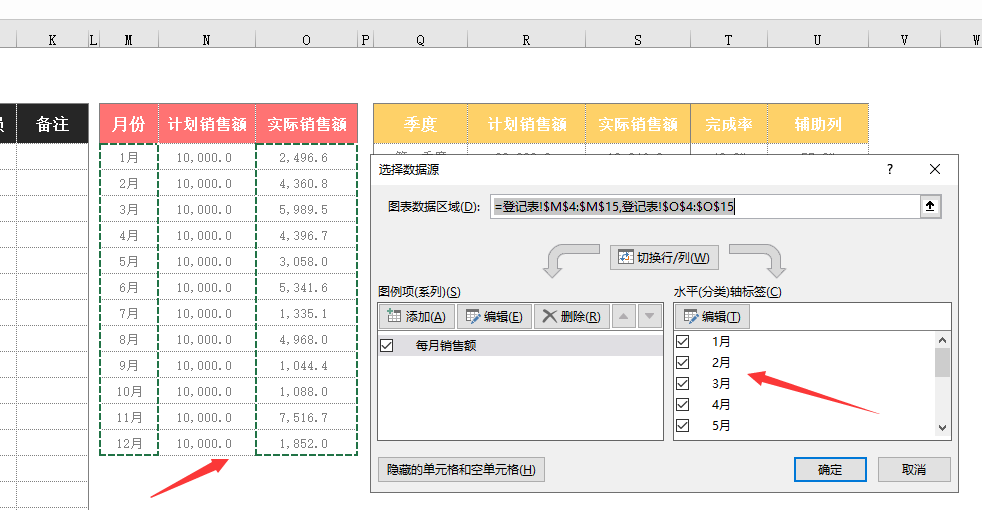Click the 季度 header cell
Image resolution: width=982 pixels, height=510 pixels.
coord(420,124)
